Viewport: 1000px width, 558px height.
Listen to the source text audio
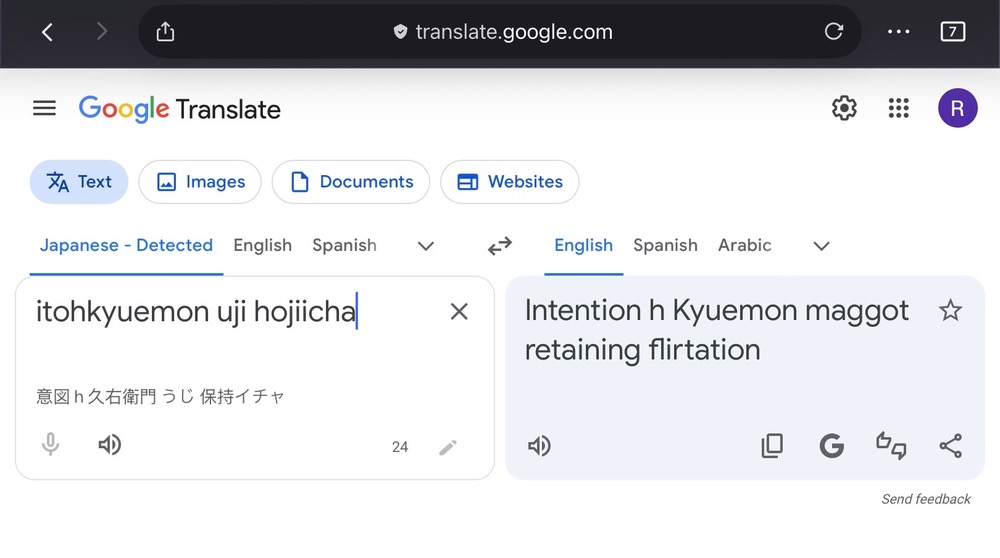coord(110,446)
